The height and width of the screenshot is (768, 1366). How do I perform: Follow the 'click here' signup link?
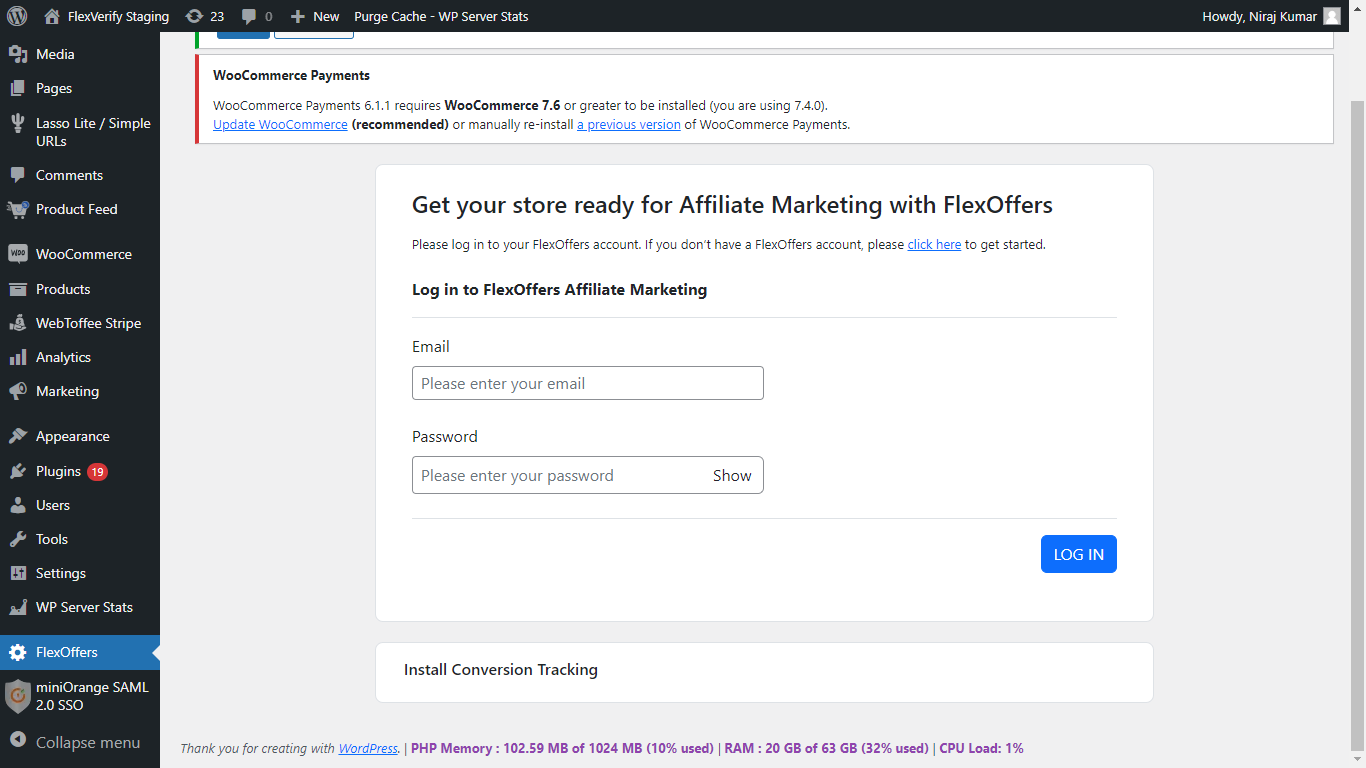pos(934,244)
